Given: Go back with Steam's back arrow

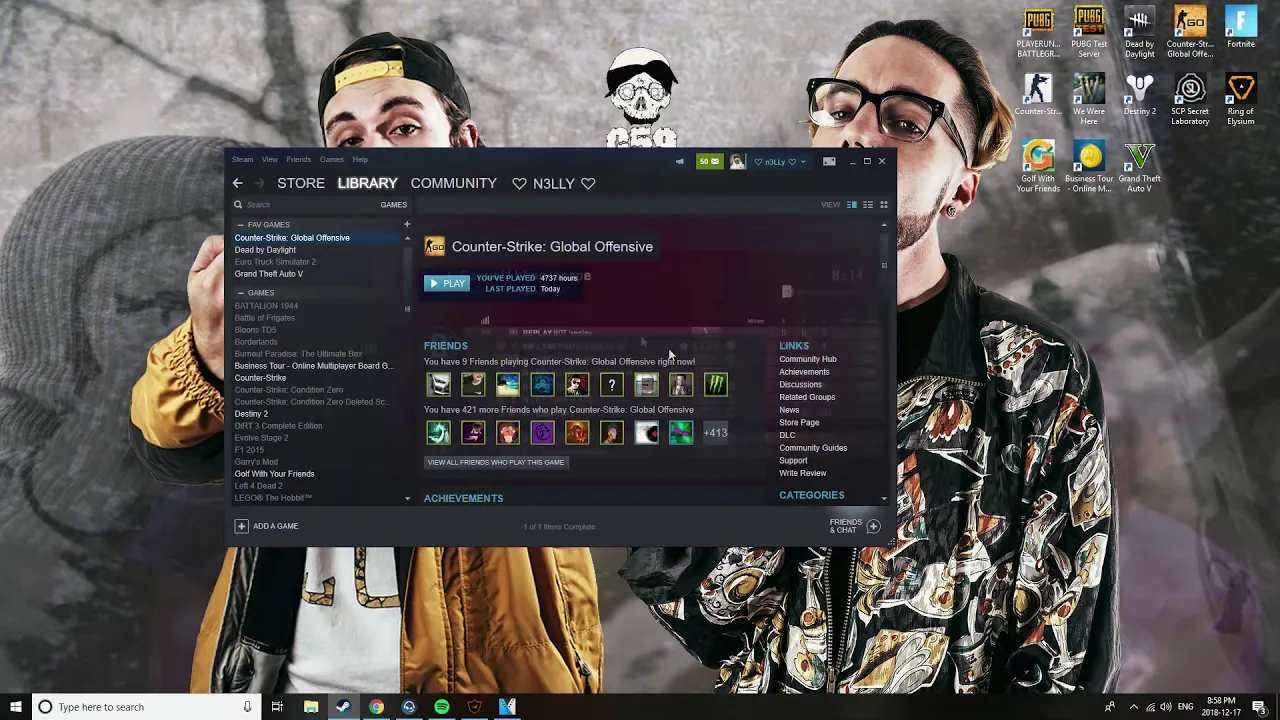Looking at the screenshot, I should tap(237, 183).
